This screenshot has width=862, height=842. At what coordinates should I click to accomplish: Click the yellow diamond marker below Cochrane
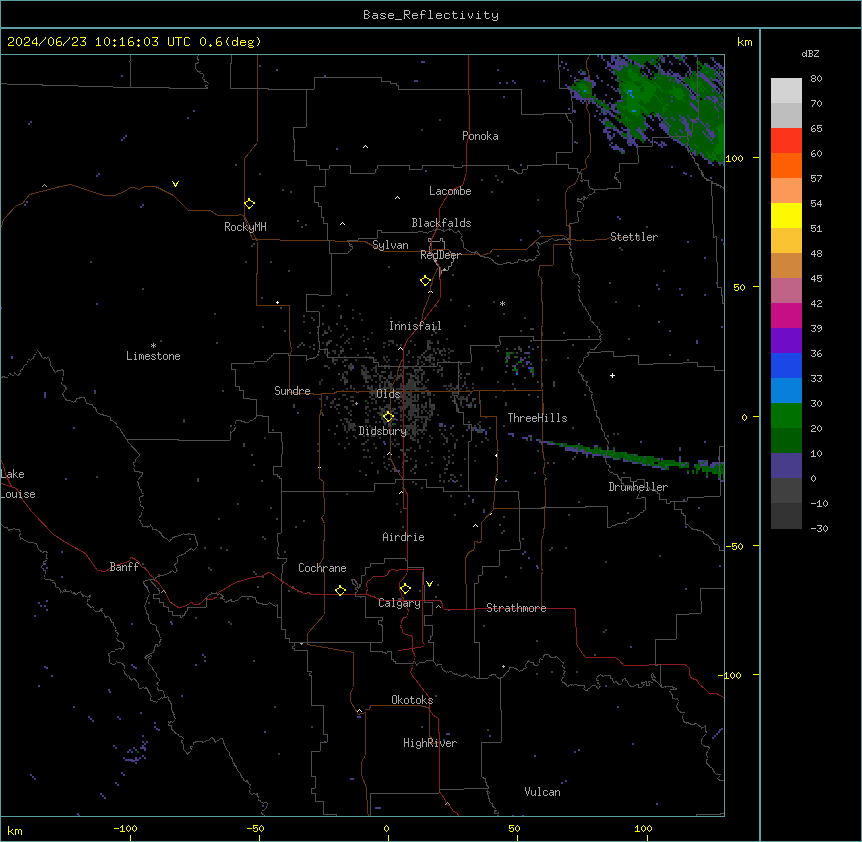pos(341,590)
